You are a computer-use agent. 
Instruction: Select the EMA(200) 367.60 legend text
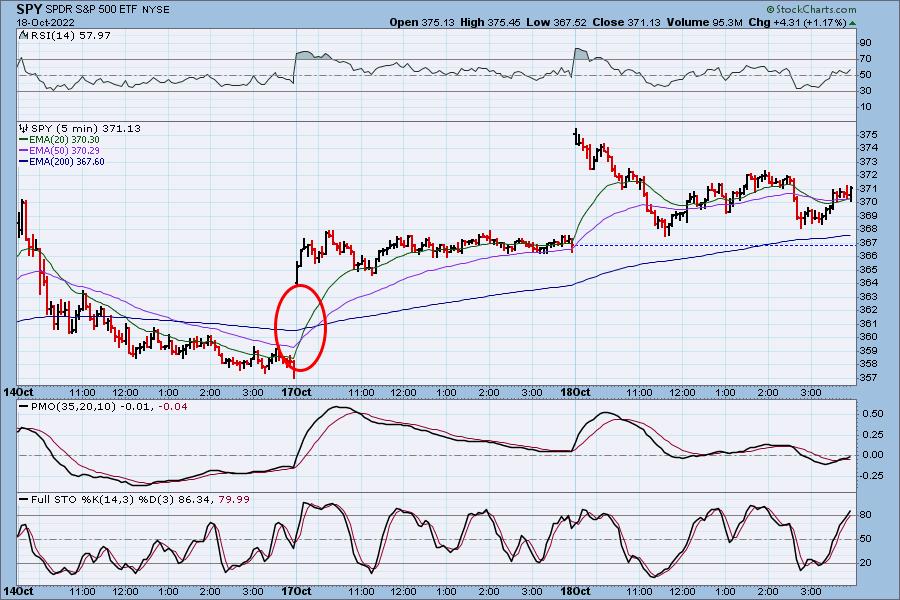point(67,161)
